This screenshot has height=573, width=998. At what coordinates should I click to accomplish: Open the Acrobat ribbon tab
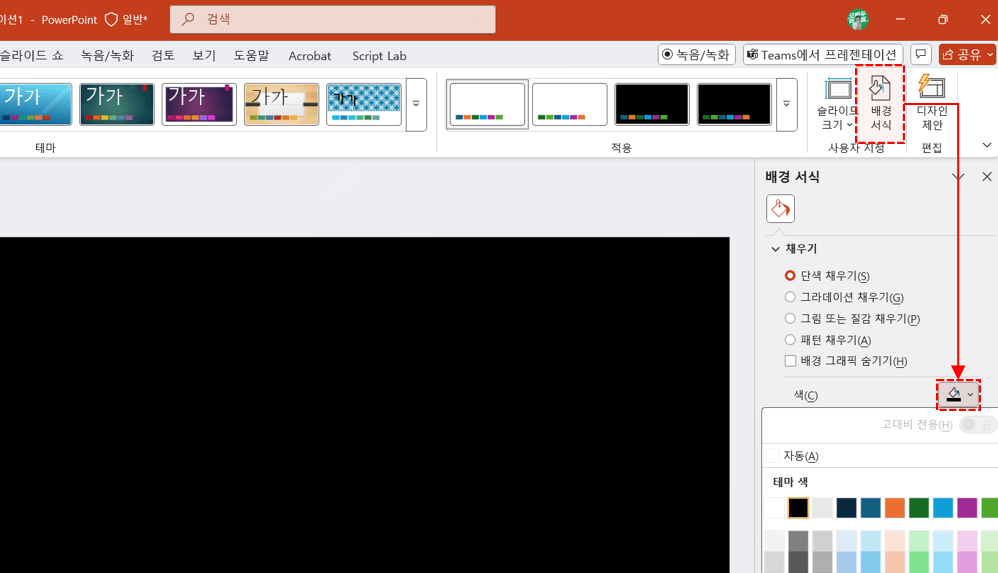click(310, 56)
